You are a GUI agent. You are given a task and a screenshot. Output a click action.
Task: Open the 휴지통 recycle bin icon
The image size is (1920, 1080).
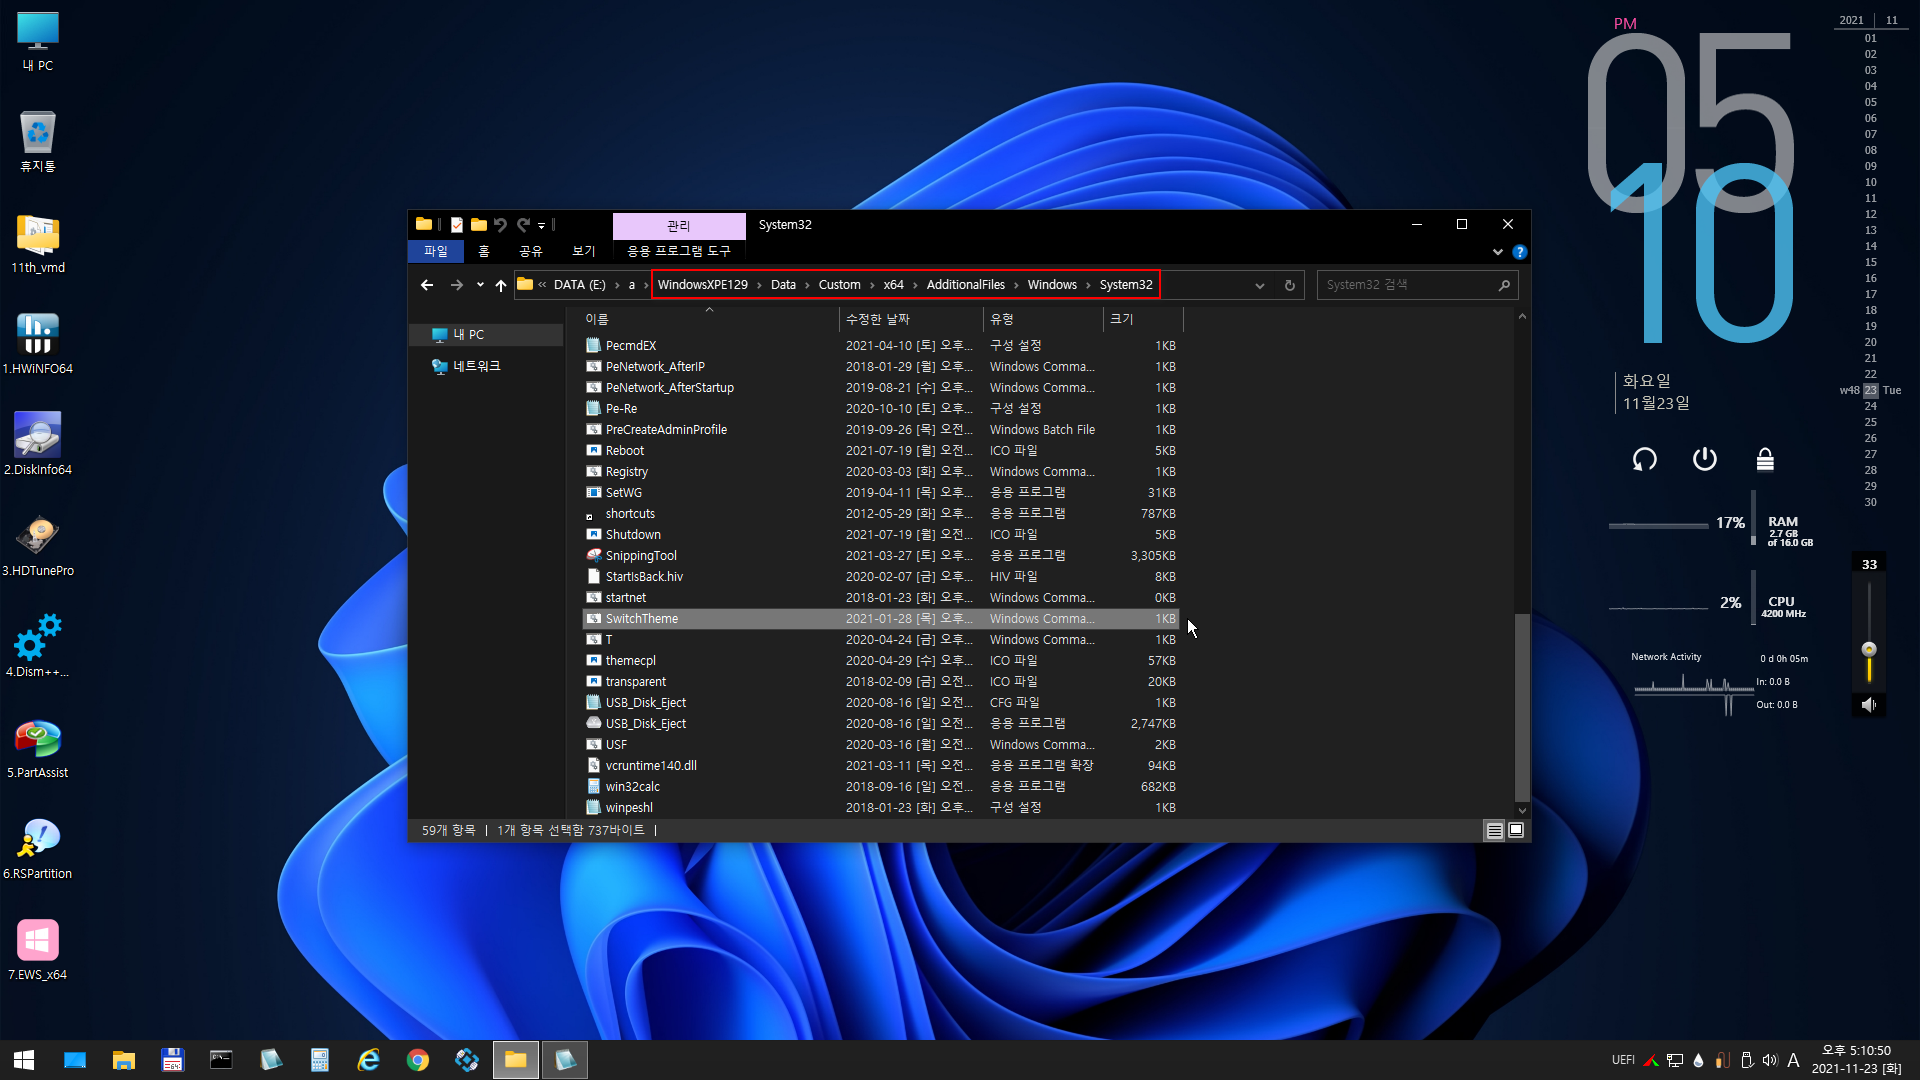38,142
